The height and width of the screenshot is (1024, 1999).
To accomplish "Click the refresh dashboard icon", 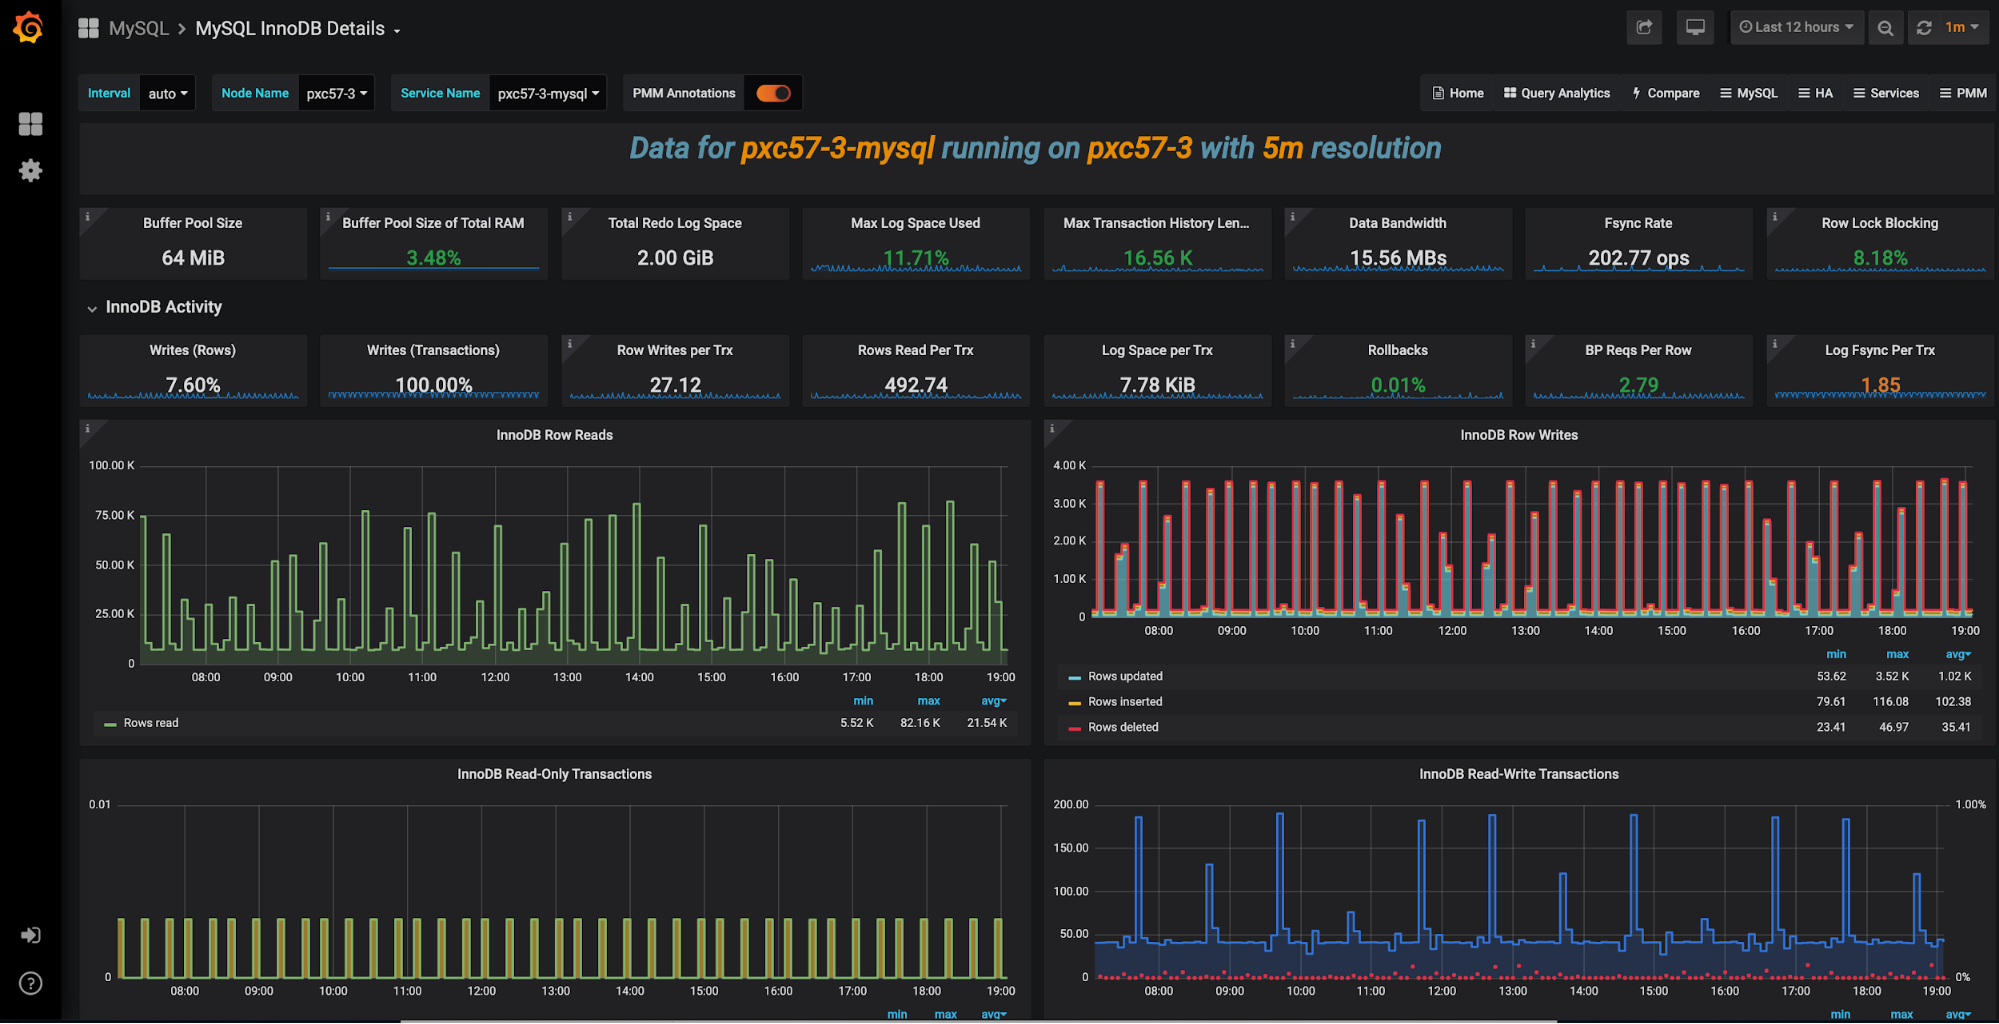I will (x=1924, y=28).
